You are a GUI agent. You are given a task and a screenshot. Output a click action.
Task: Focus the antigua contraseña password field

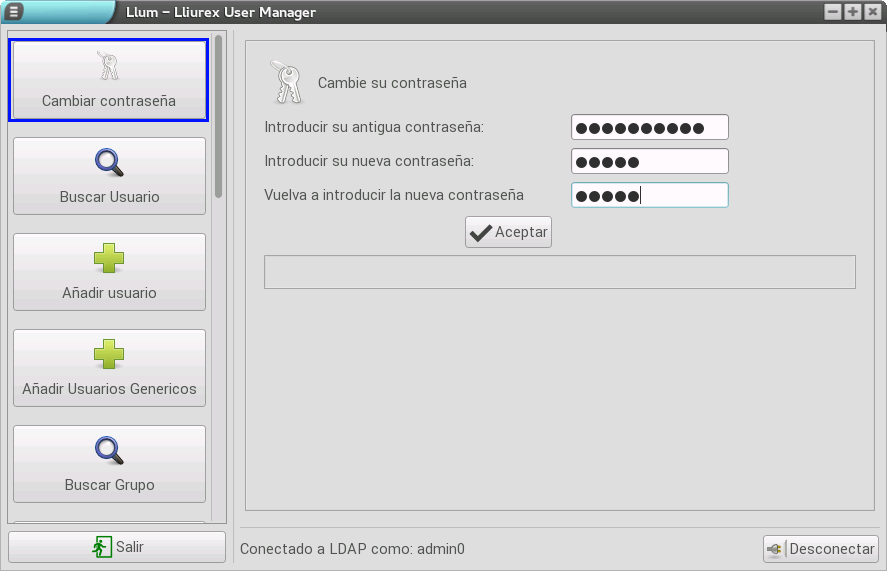(x=649, y=127)
